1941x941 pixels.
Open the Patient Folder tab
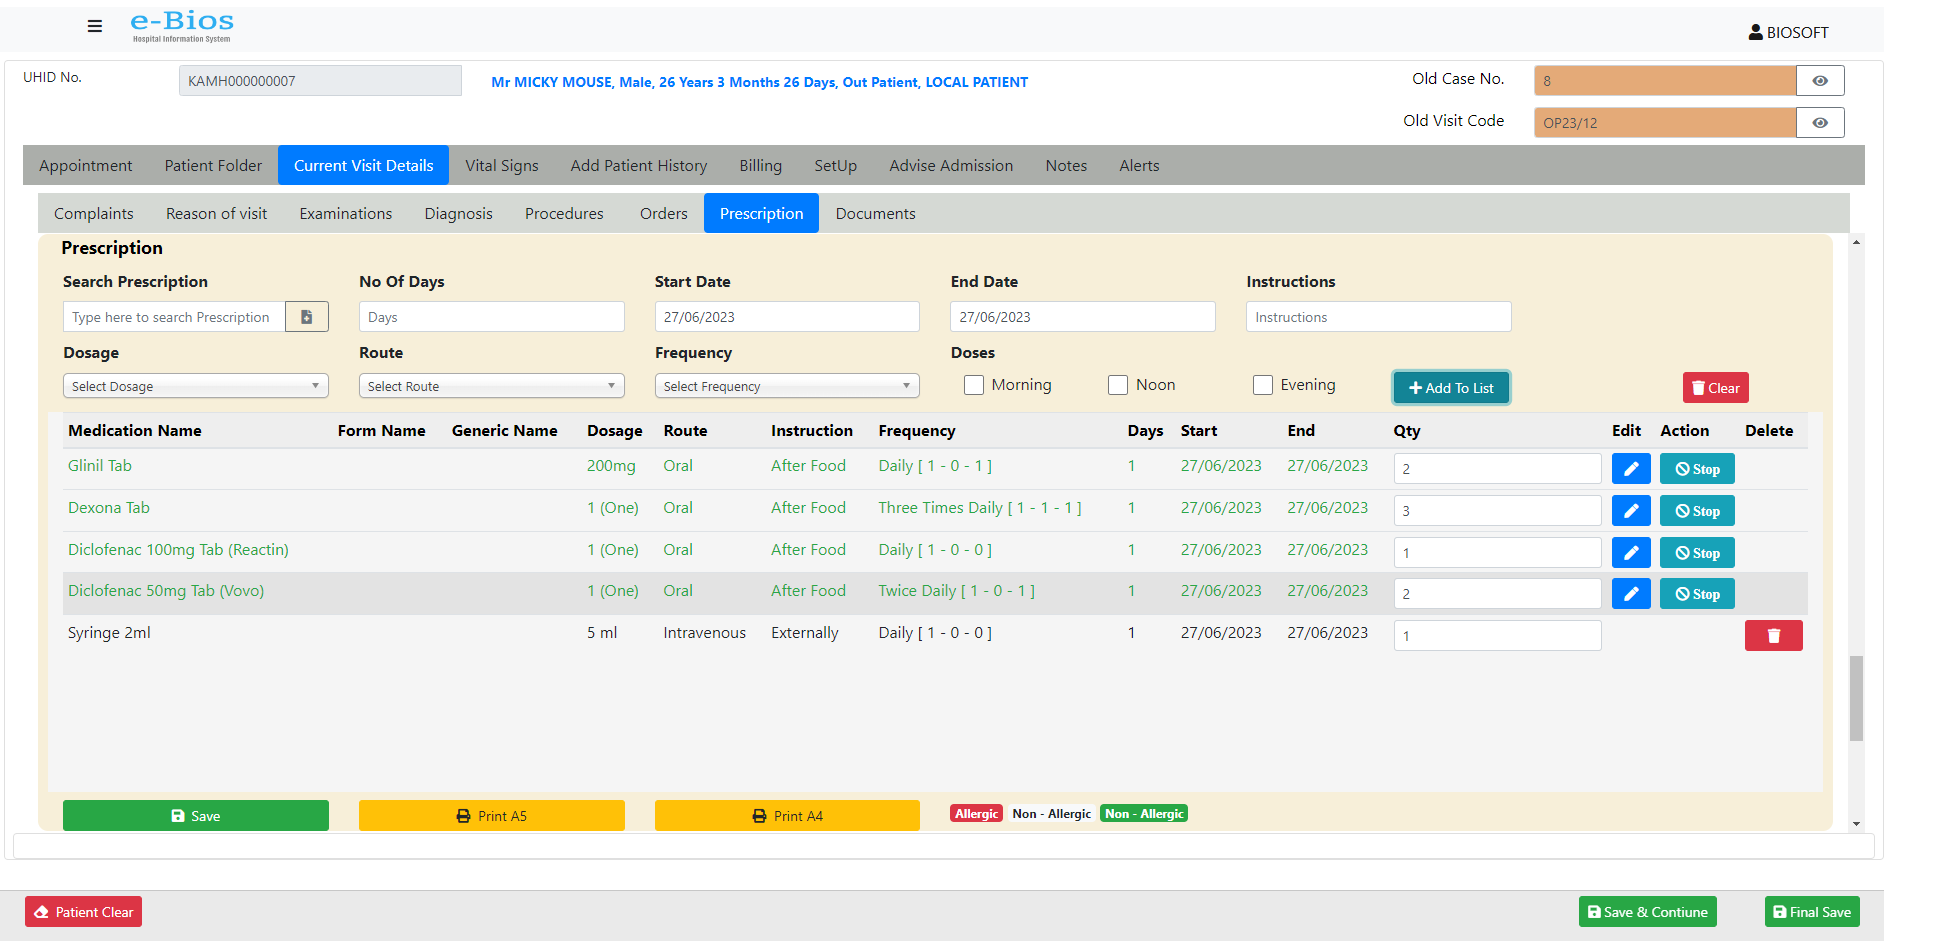click(x=213, y=166)
